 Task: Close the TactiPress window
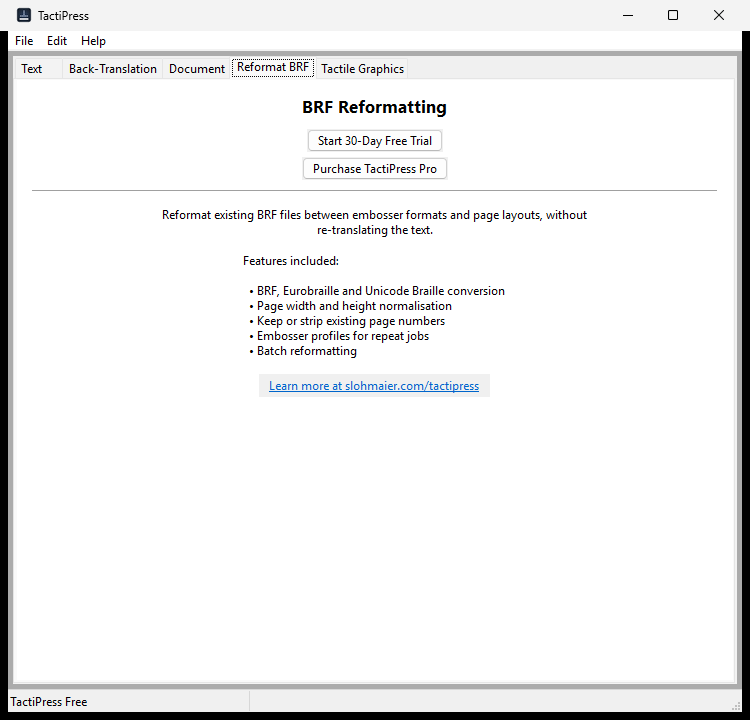tap(719, 15)
